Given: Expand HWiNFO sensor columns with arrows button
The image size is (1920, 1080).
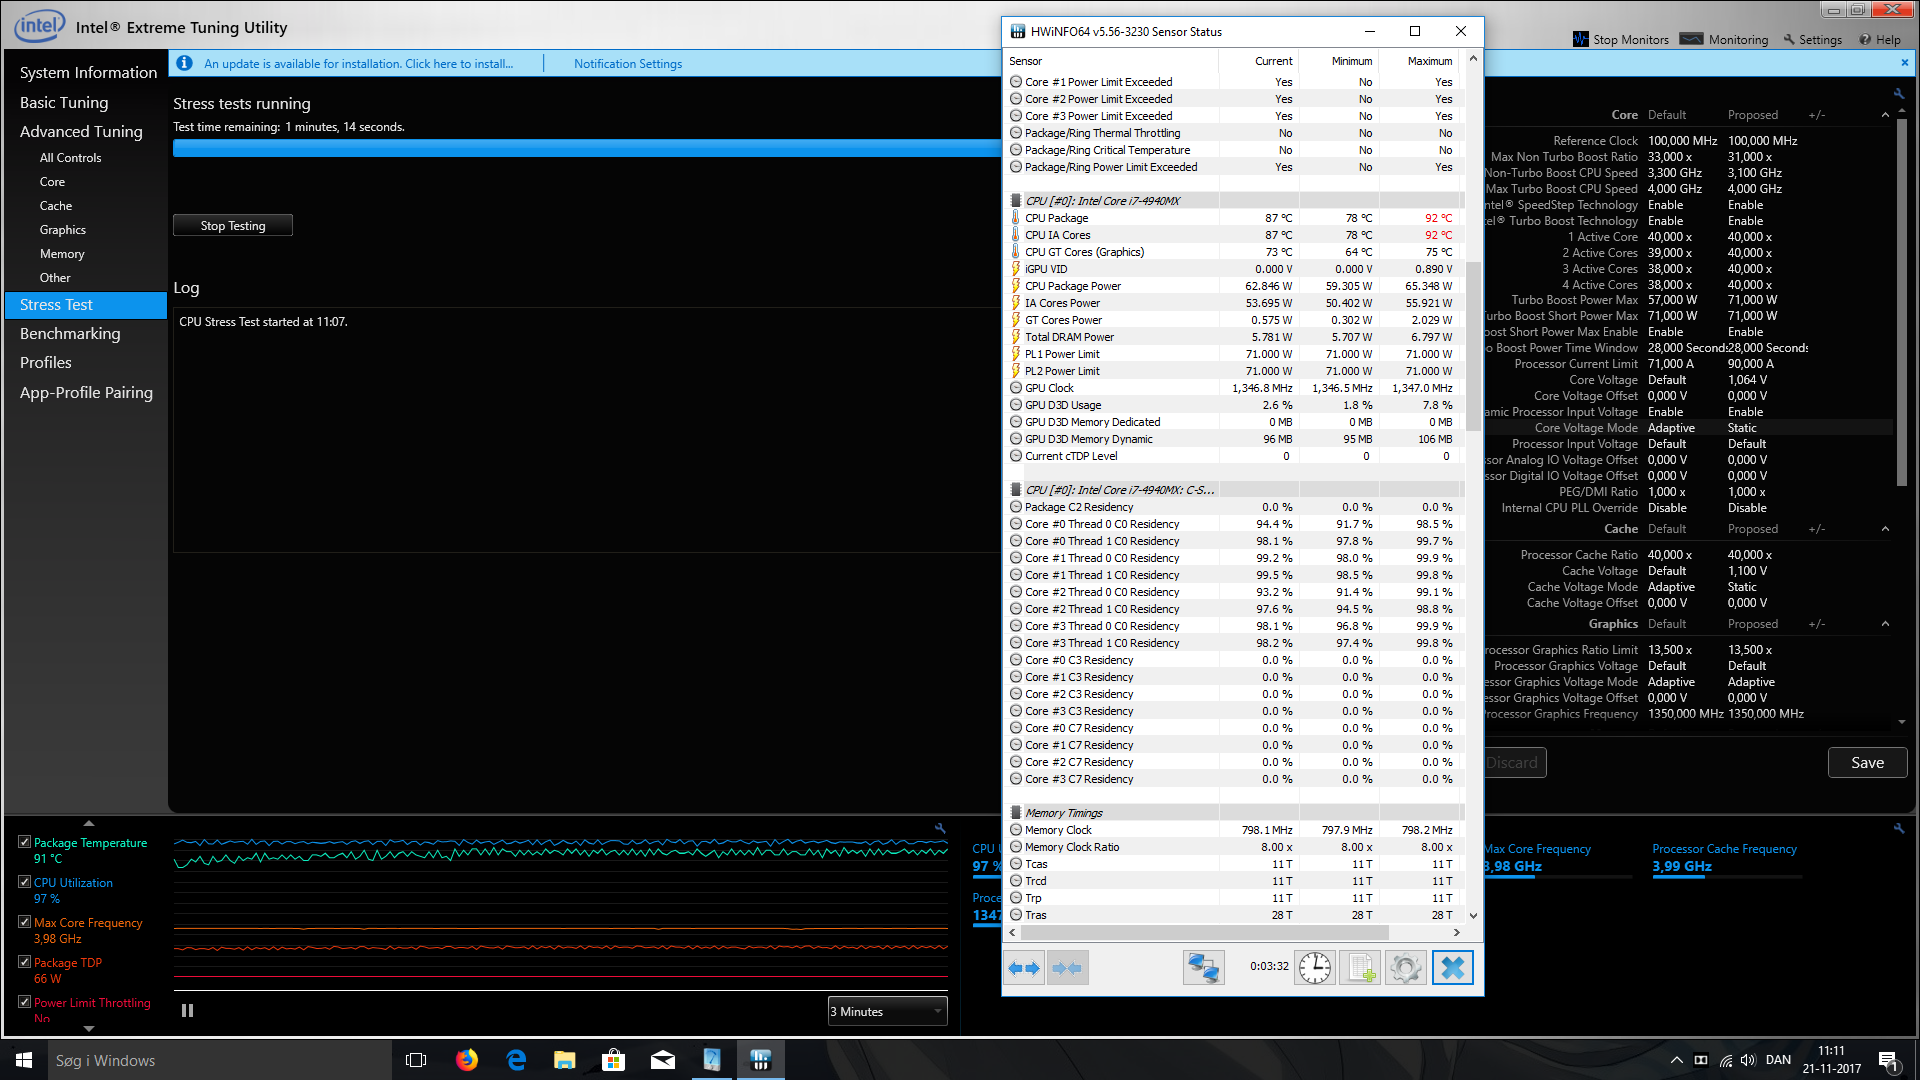Looking at the screenshot, I should pos(1024,968).
